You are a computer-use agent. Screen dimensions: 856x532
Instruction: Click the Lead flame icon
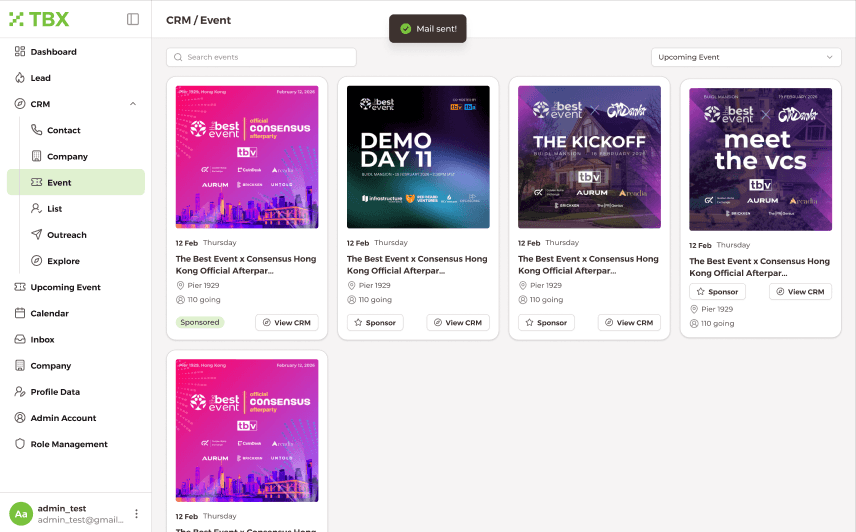20,77
